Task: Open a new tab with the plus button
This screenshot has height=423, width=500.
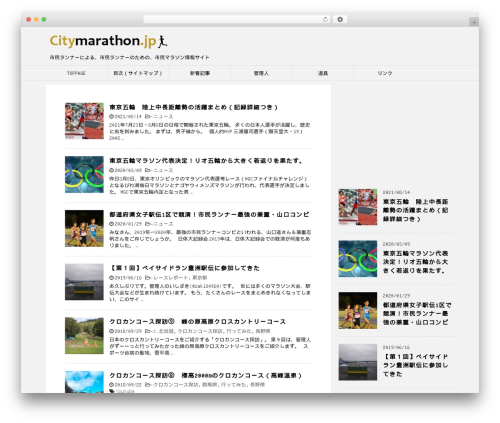Action: 474,22
